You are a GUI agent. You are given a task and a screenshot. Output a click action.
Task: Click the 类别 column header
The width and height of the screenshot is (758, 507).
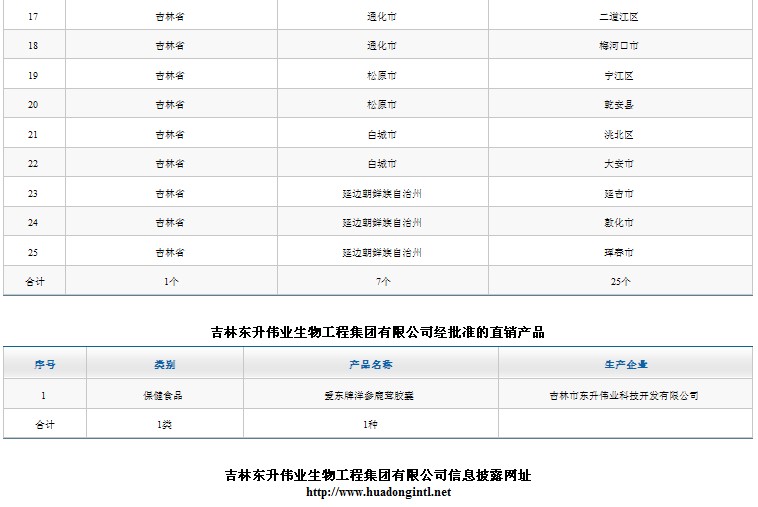click(x=165, y=365)
